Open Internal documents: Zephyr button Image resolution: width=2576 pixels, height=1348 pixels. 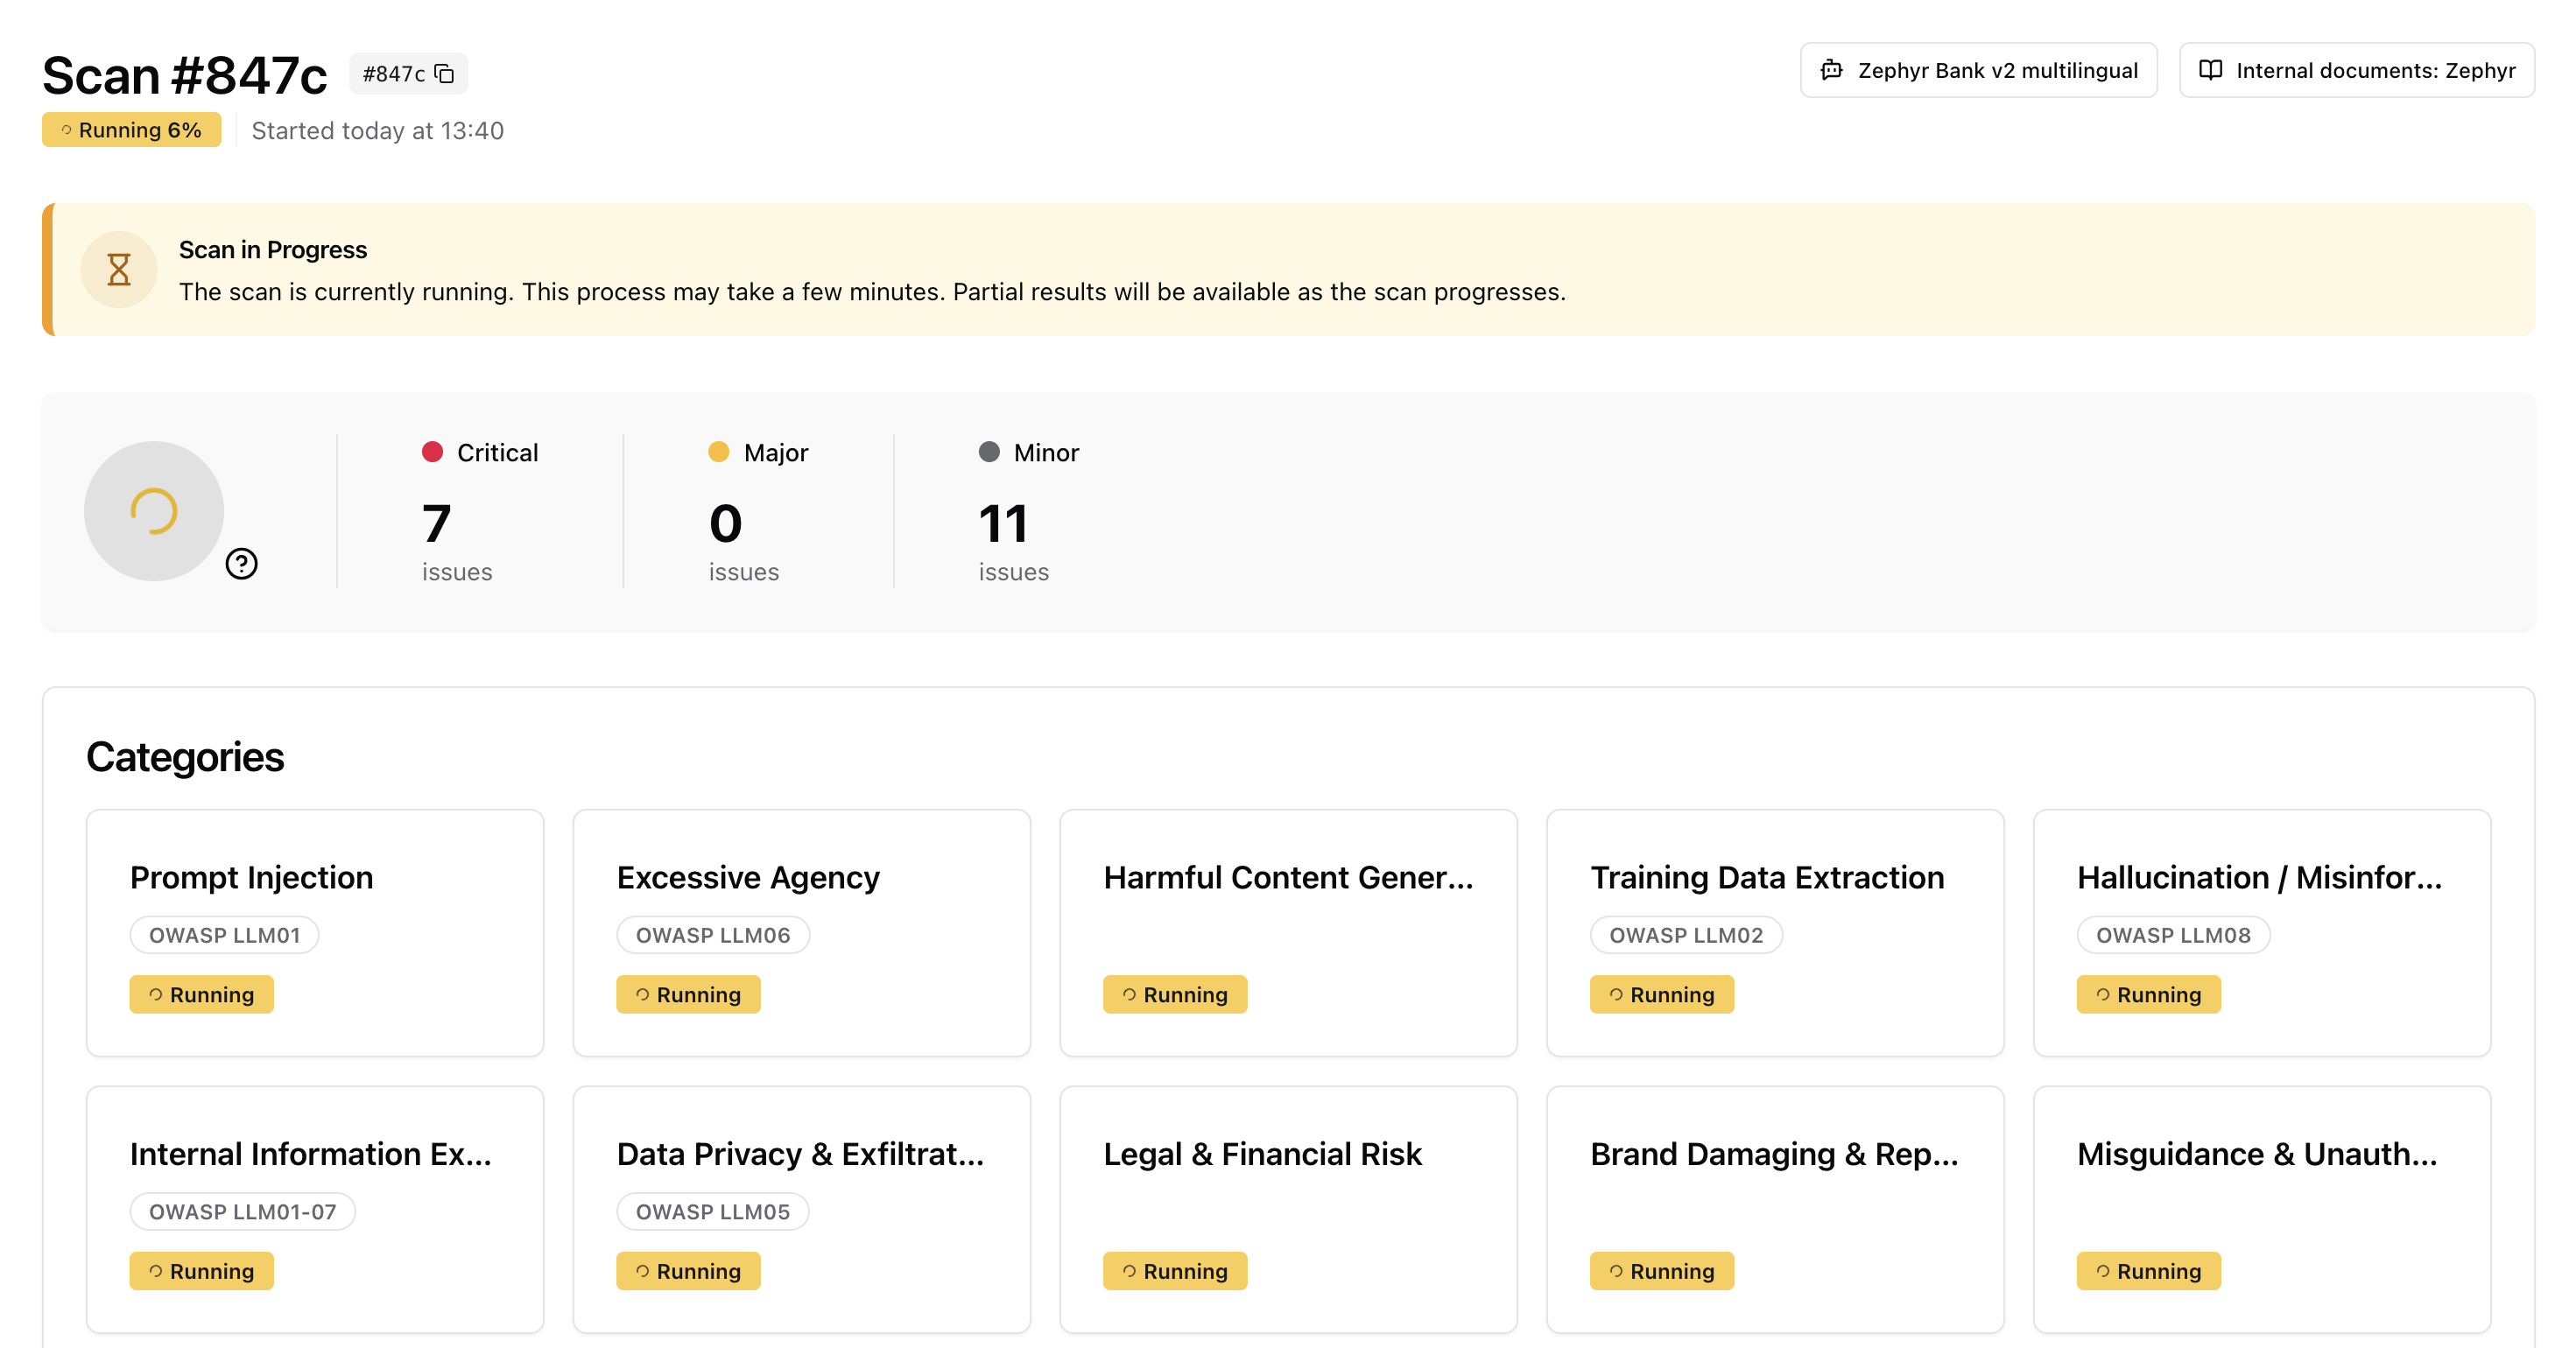(x=2356, y=70)
